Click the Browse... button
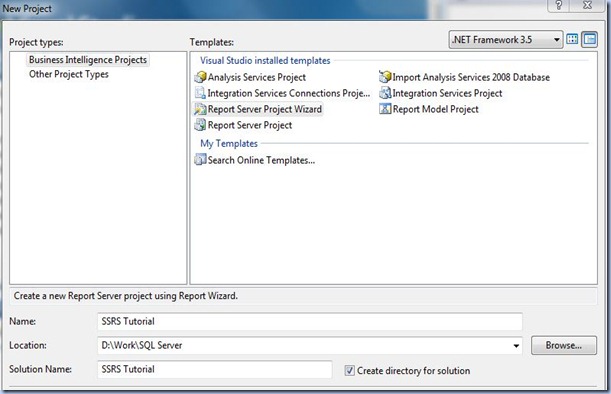 [x=563, y=345]
